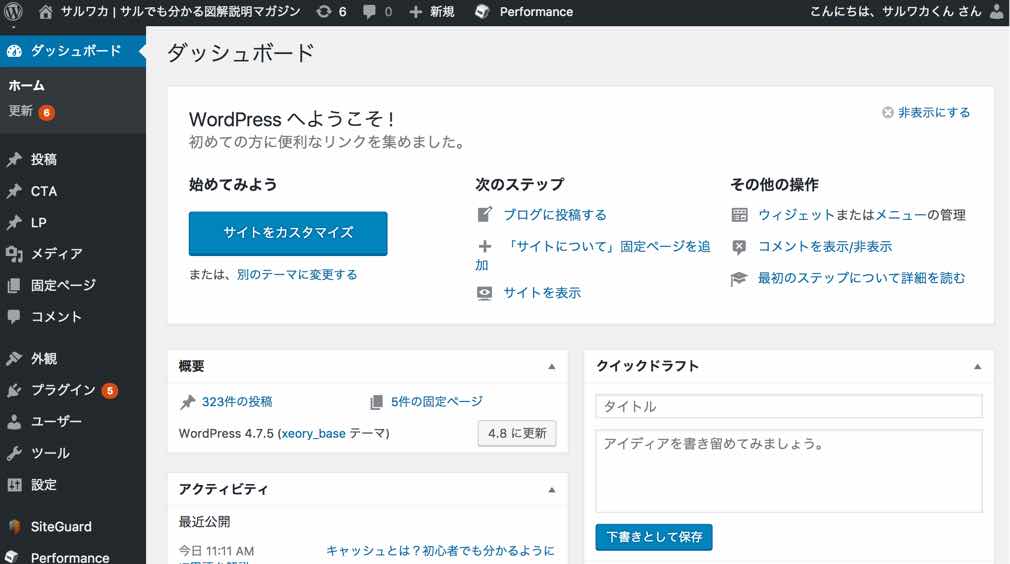Click the graduation cap icon beside 最初のステップ
Screen dimensions: 1010x564
pyautogui.click(x=739, y=279)
